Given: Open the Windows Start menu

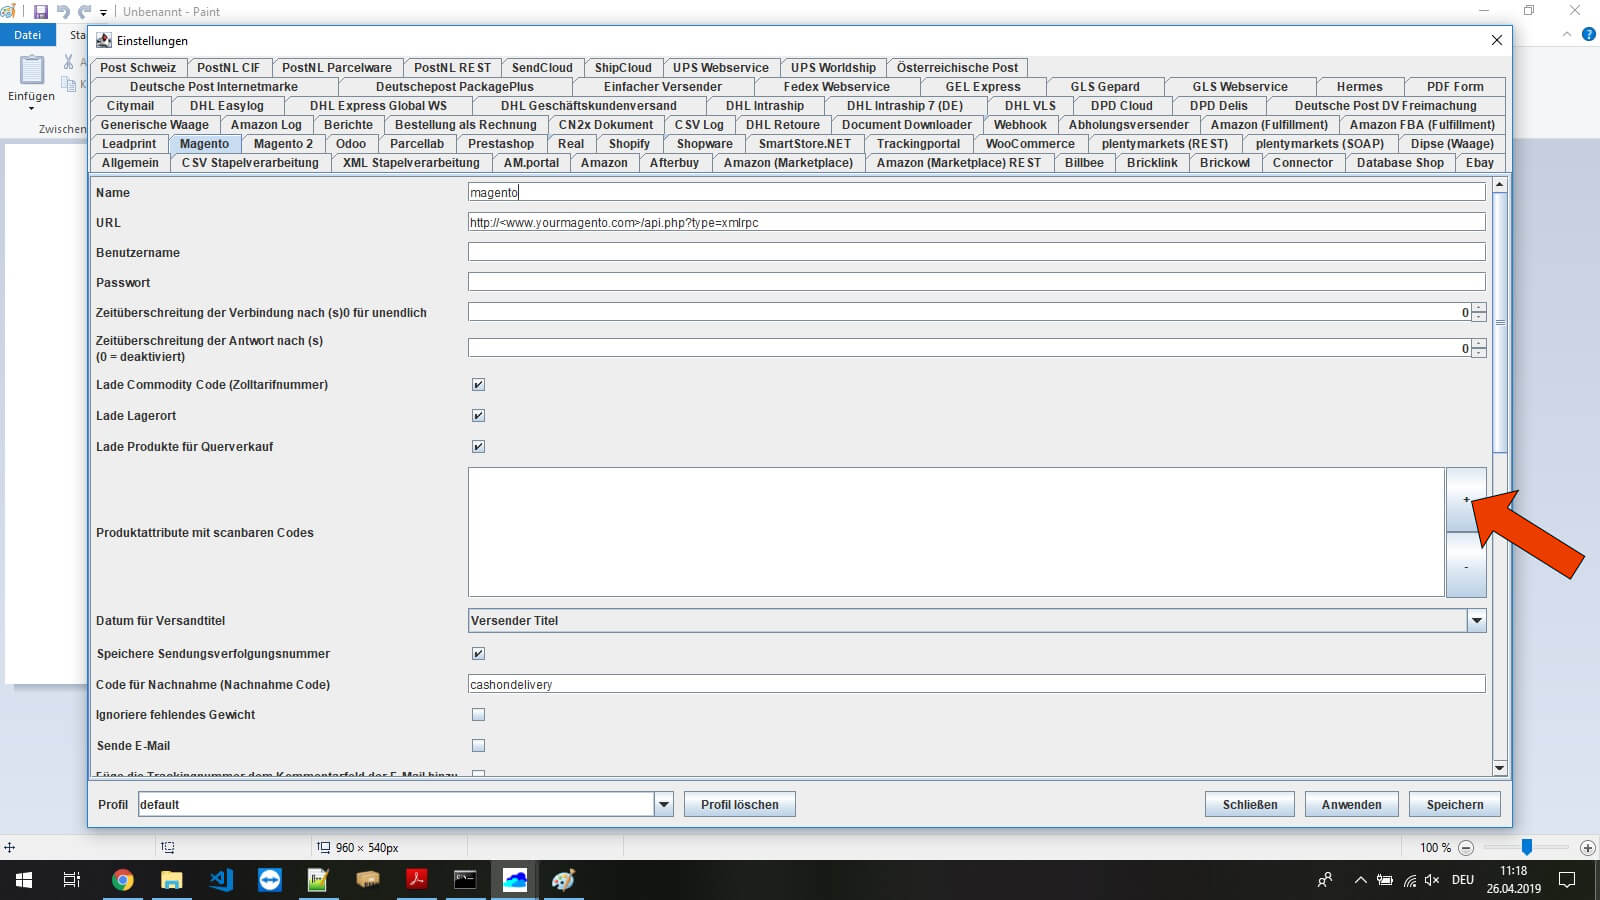Looking at the screenshot, I should pyautogui.click(x=24, y=880).
